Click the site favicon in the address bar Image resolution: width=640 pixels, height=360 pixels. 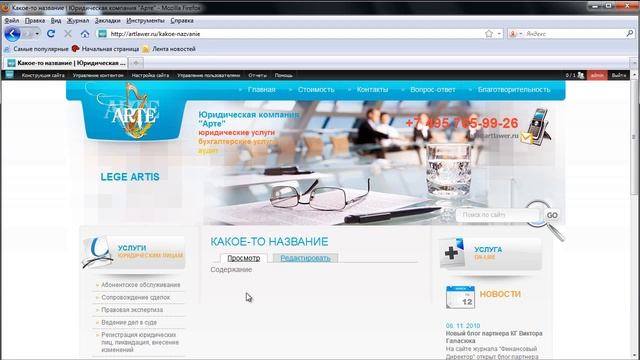102,34
